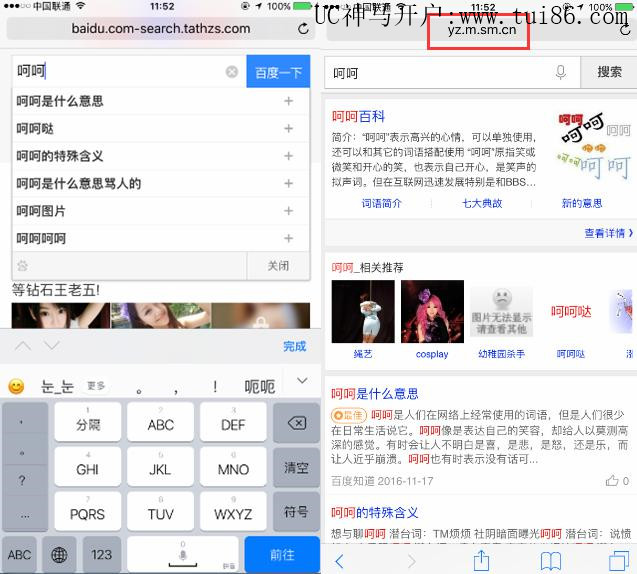
Task: Go to previous field with up arrow
Action: coord(23,346)
